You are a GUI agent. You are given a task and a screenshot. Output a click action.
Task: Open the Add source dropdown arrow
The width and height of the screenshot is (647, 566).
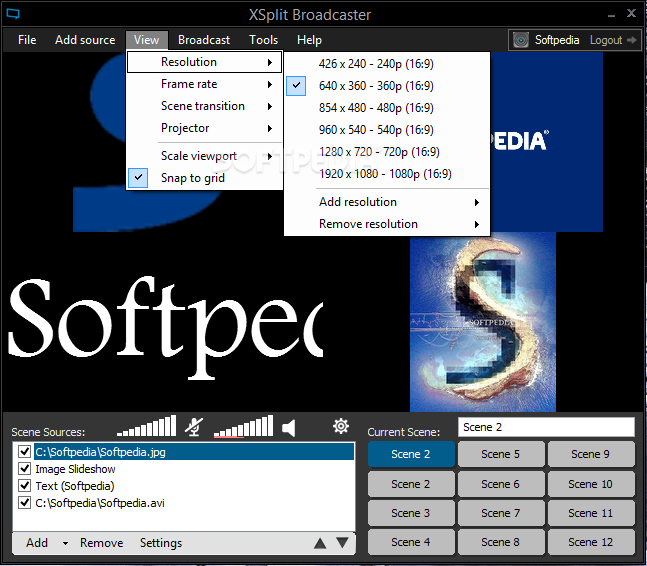tap(65, 543)
